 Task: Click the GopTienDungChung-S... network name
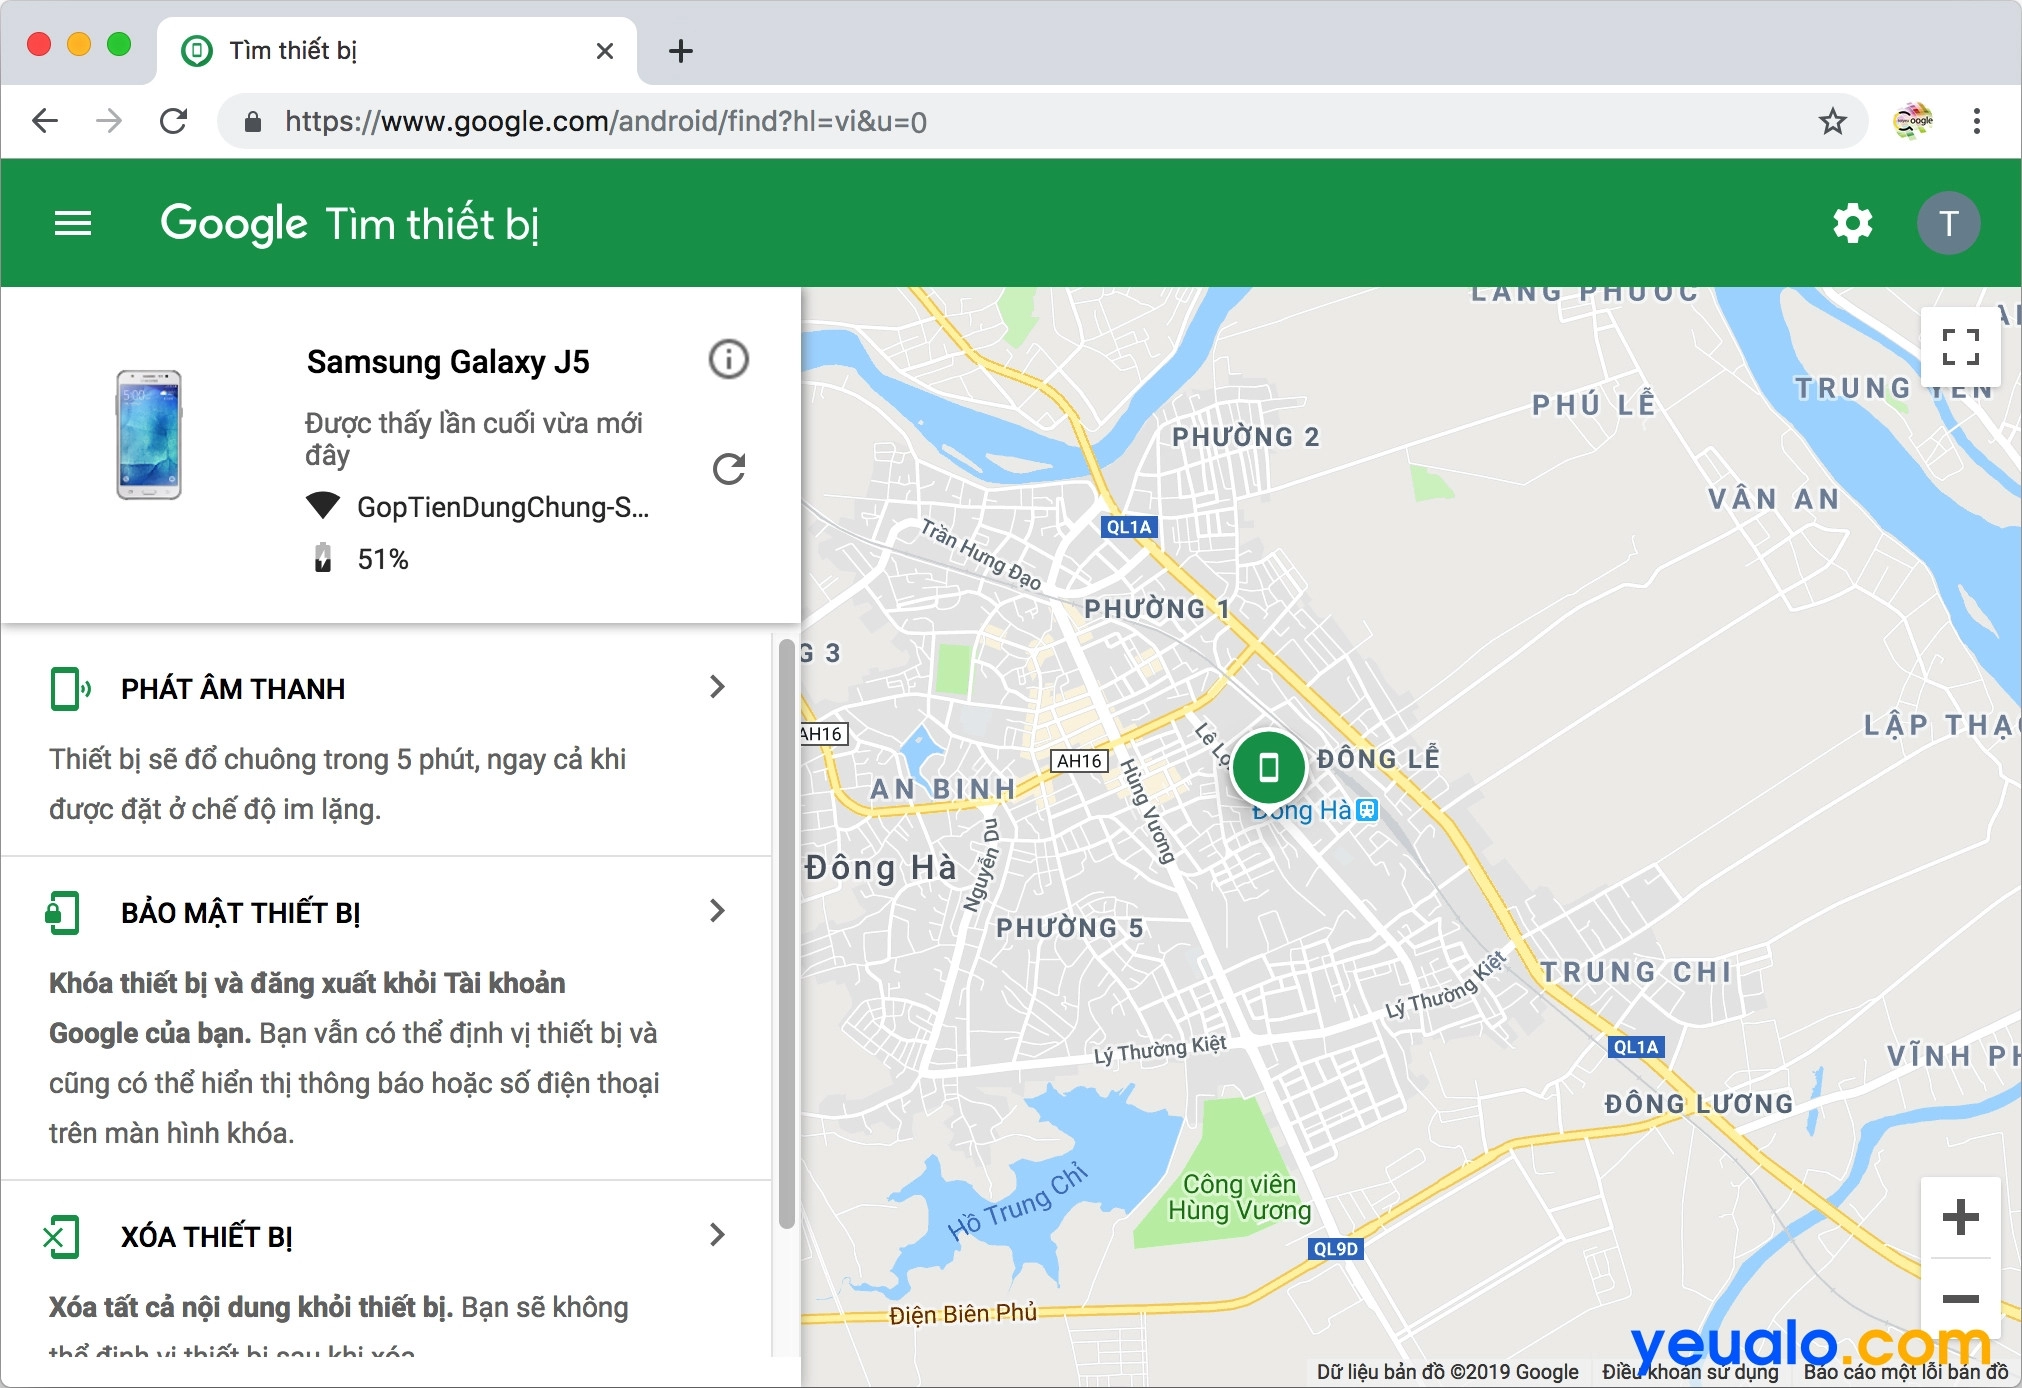pyautogui.click(x=503, y=507)
